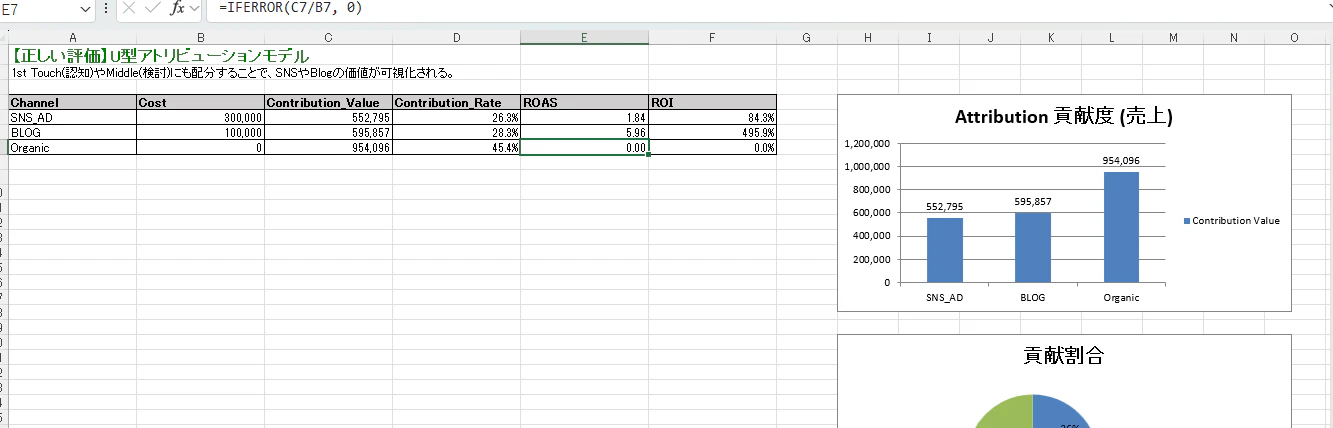Click the SNS_AD bar in the chart
1333x428 pixels.
[x=945, y=250]
